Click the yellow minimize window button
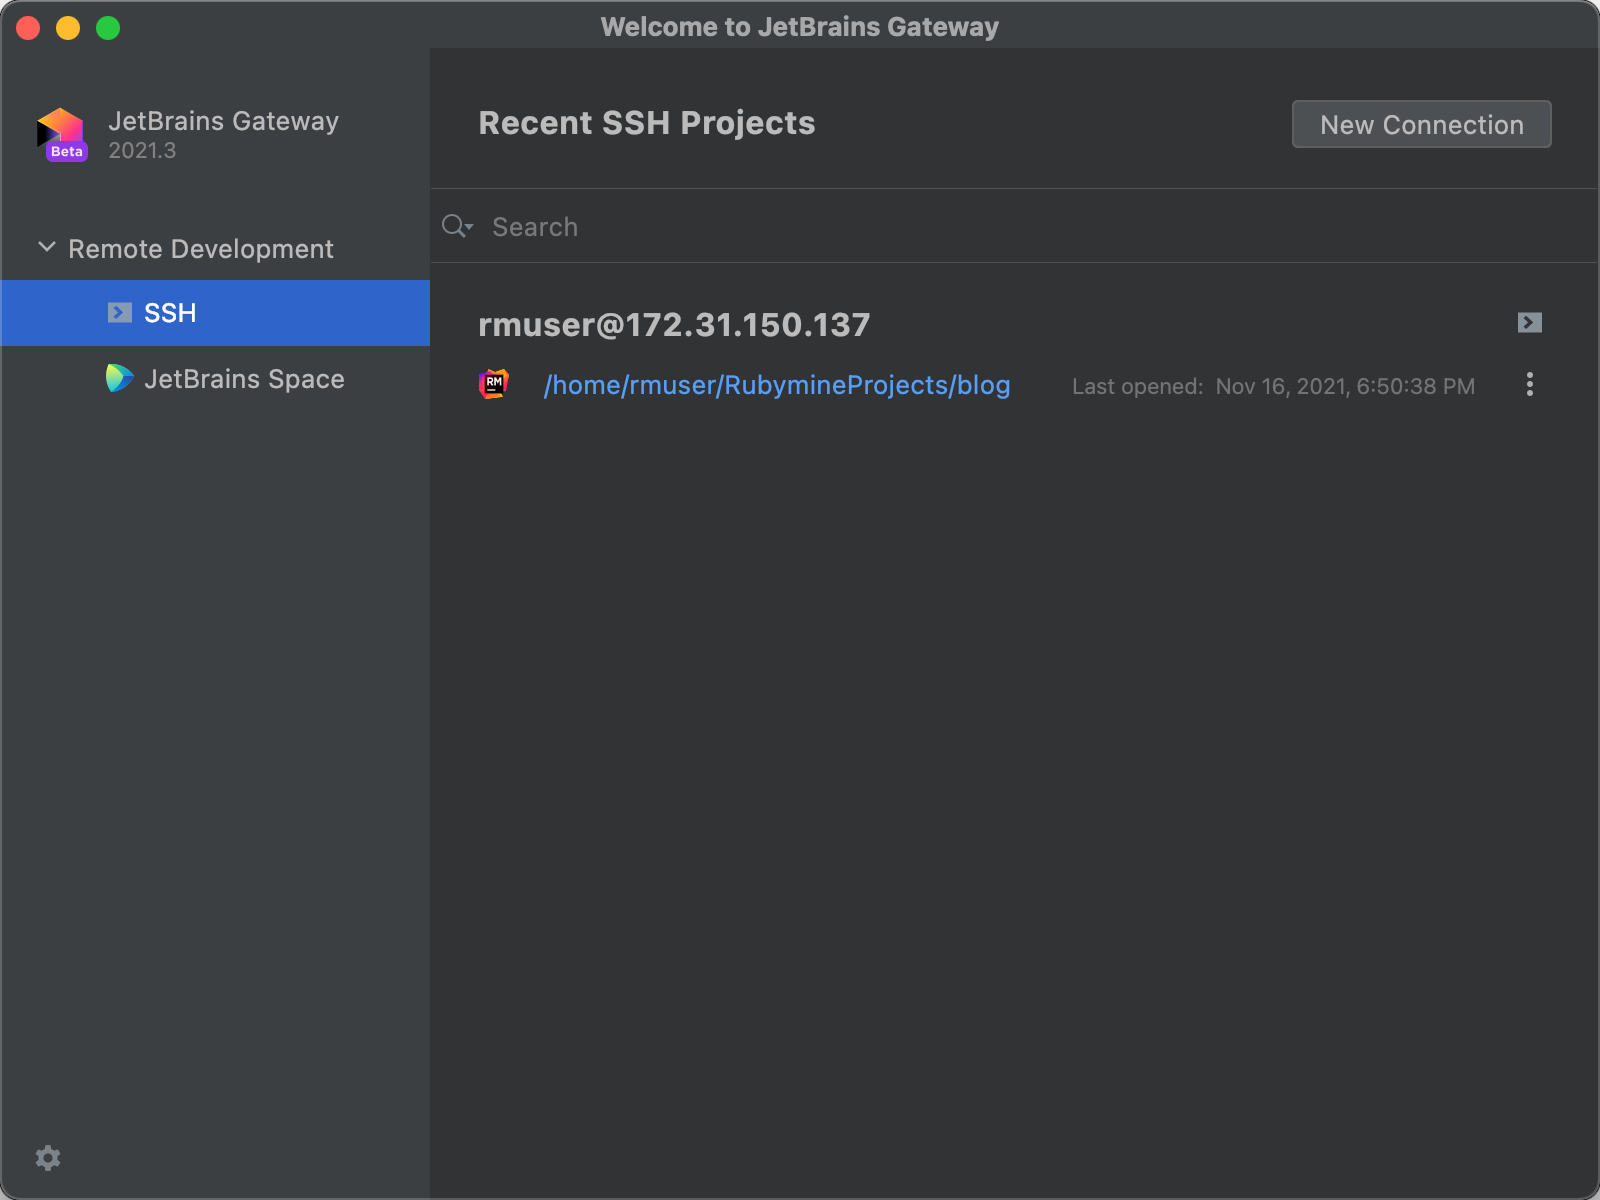This screenshot has height=1200, width=1600. click(68, 28)
